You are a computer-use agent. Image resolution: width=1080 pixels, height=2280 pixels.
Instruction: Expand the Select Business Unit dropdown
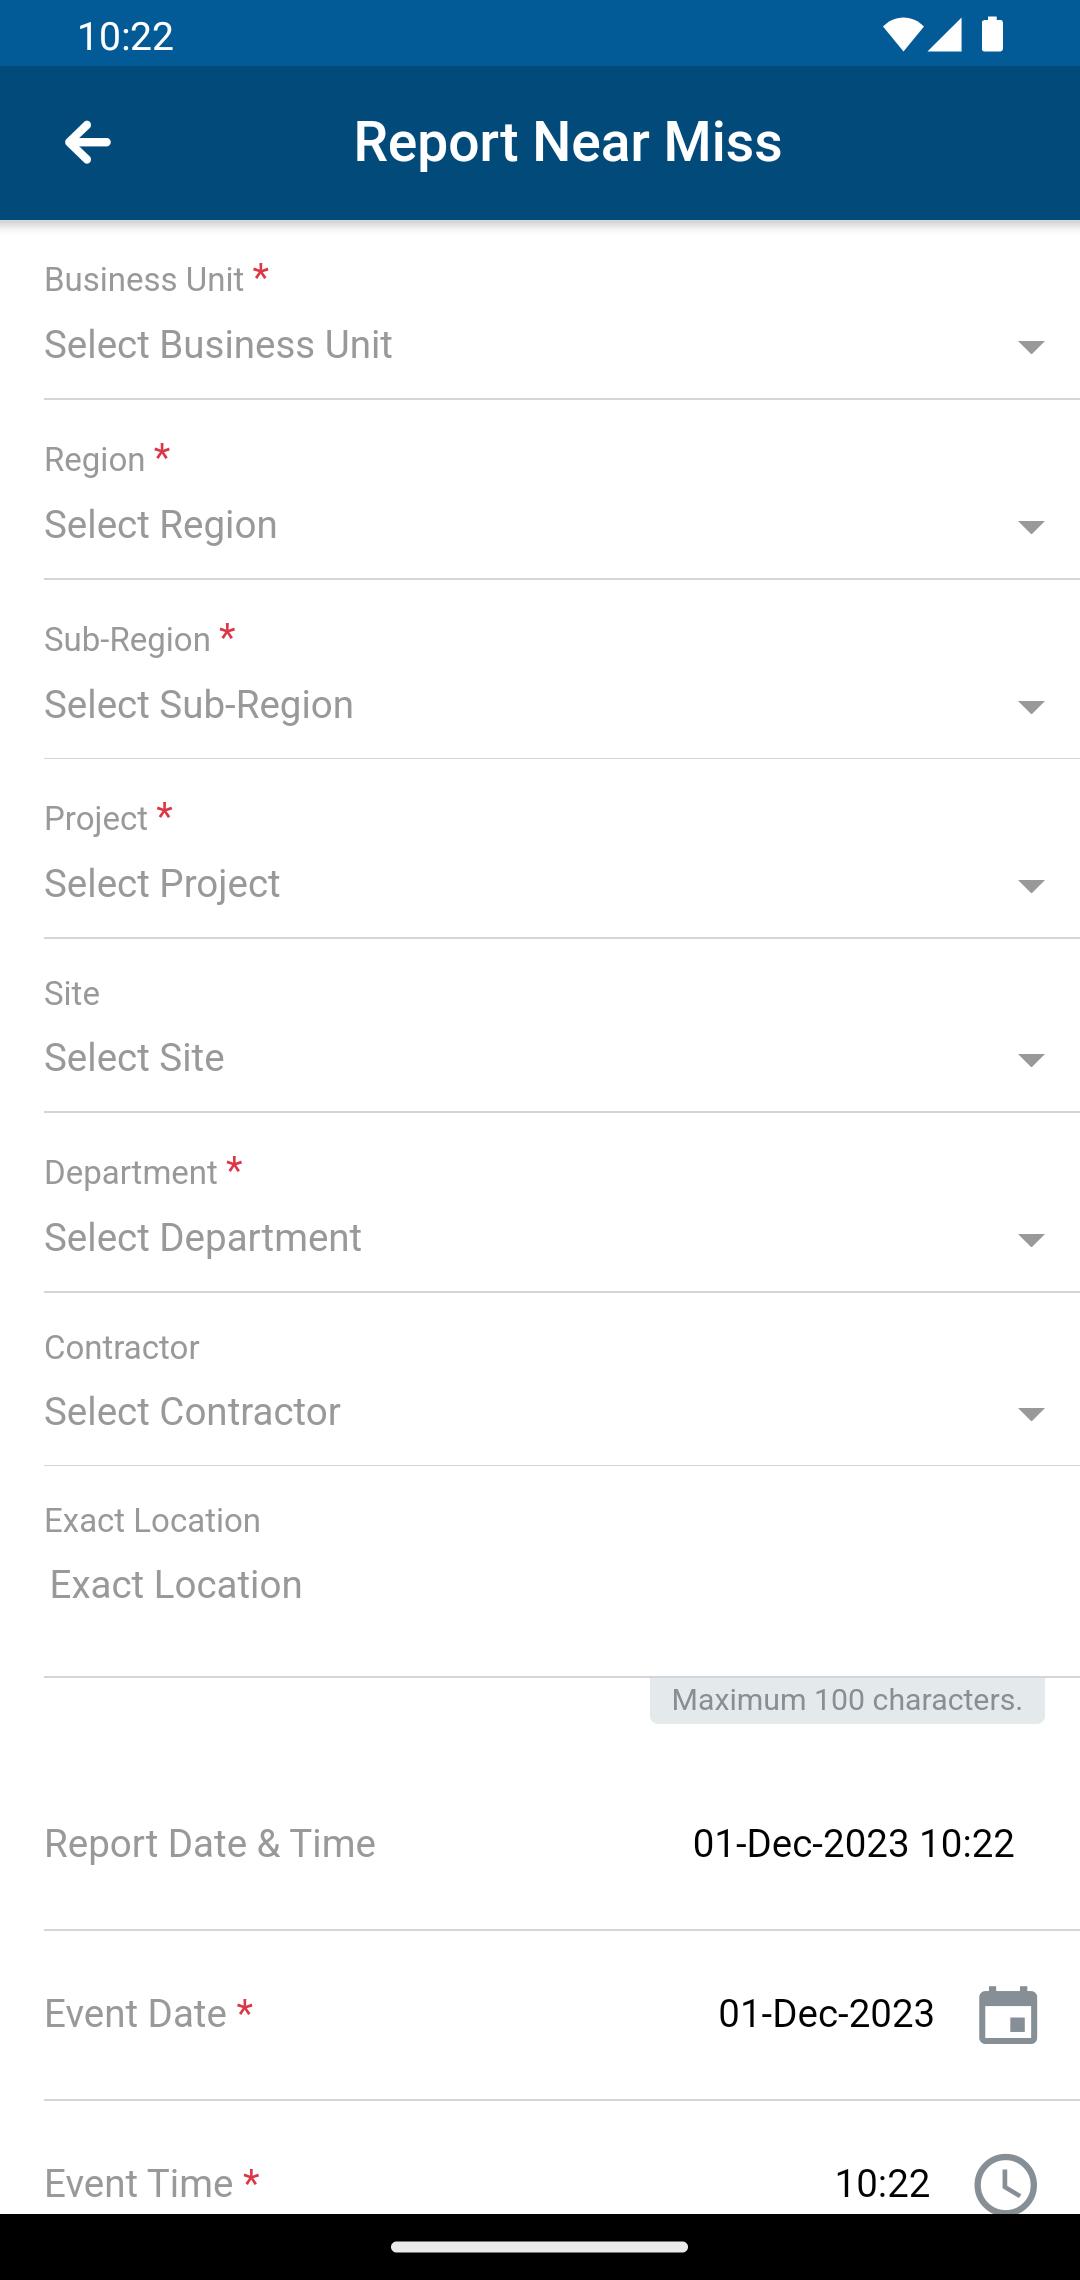click(545, 346)
